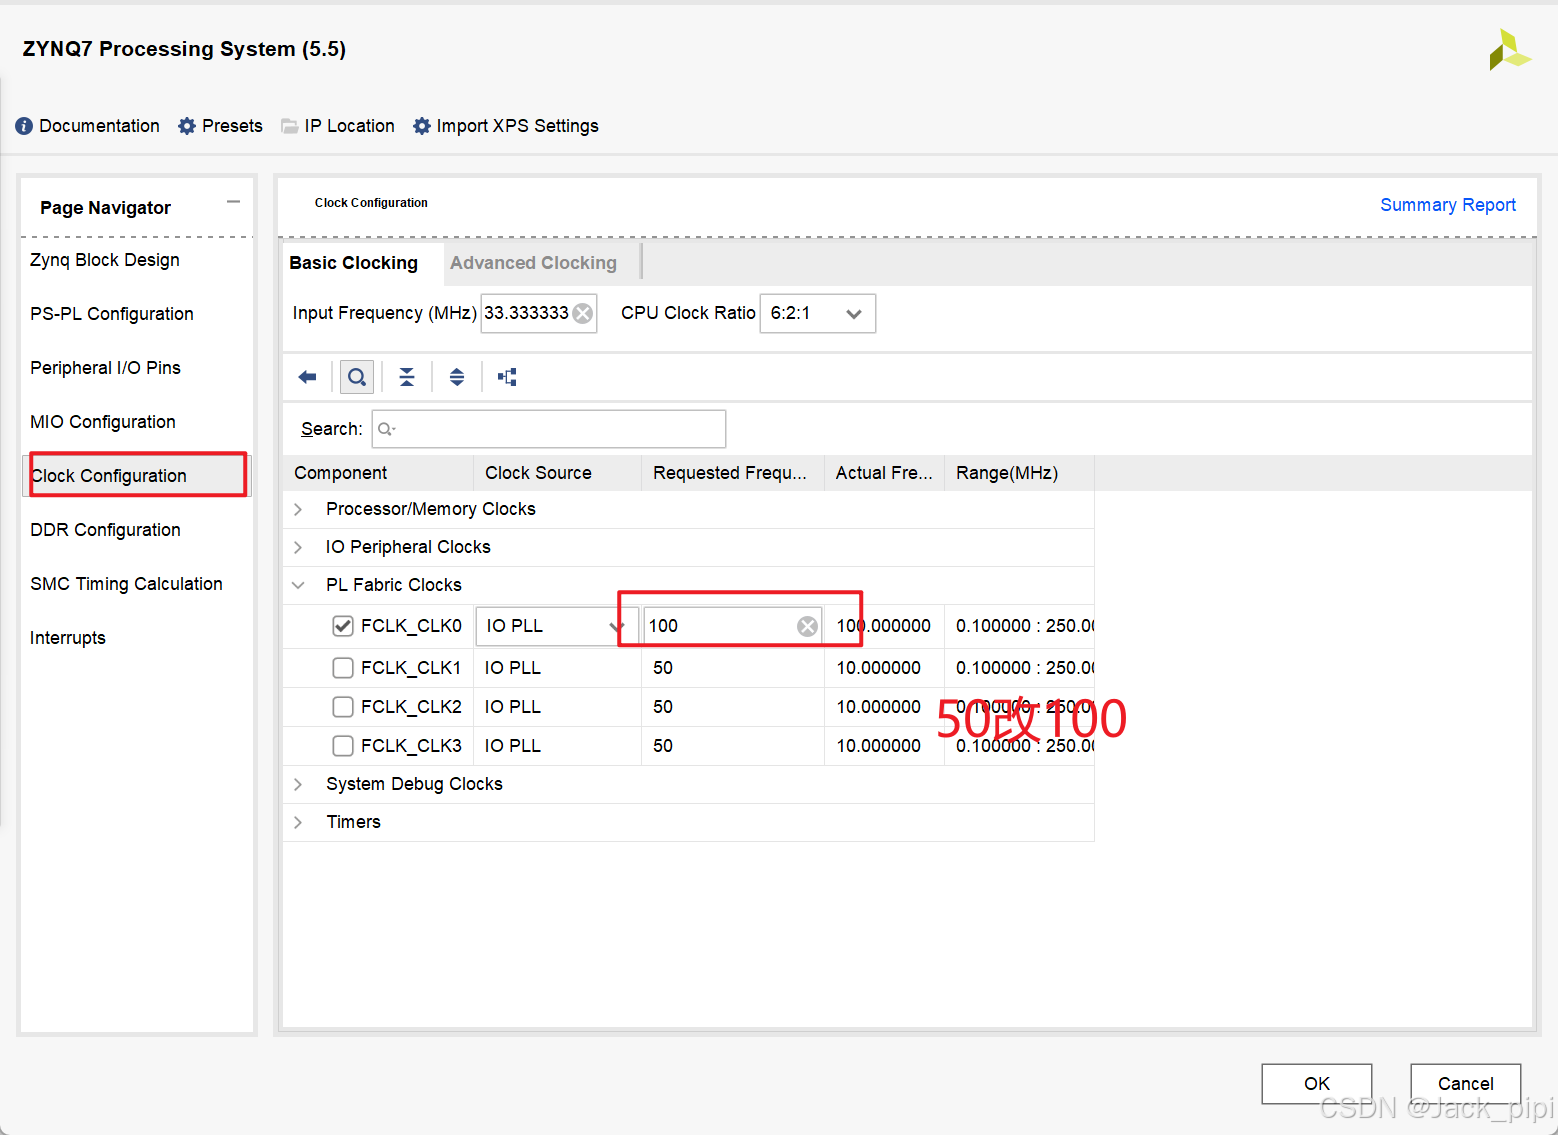Click FCLK_CLK3 IO PLL source cell
This screenshot has height=1135, width=1558.
558,746
